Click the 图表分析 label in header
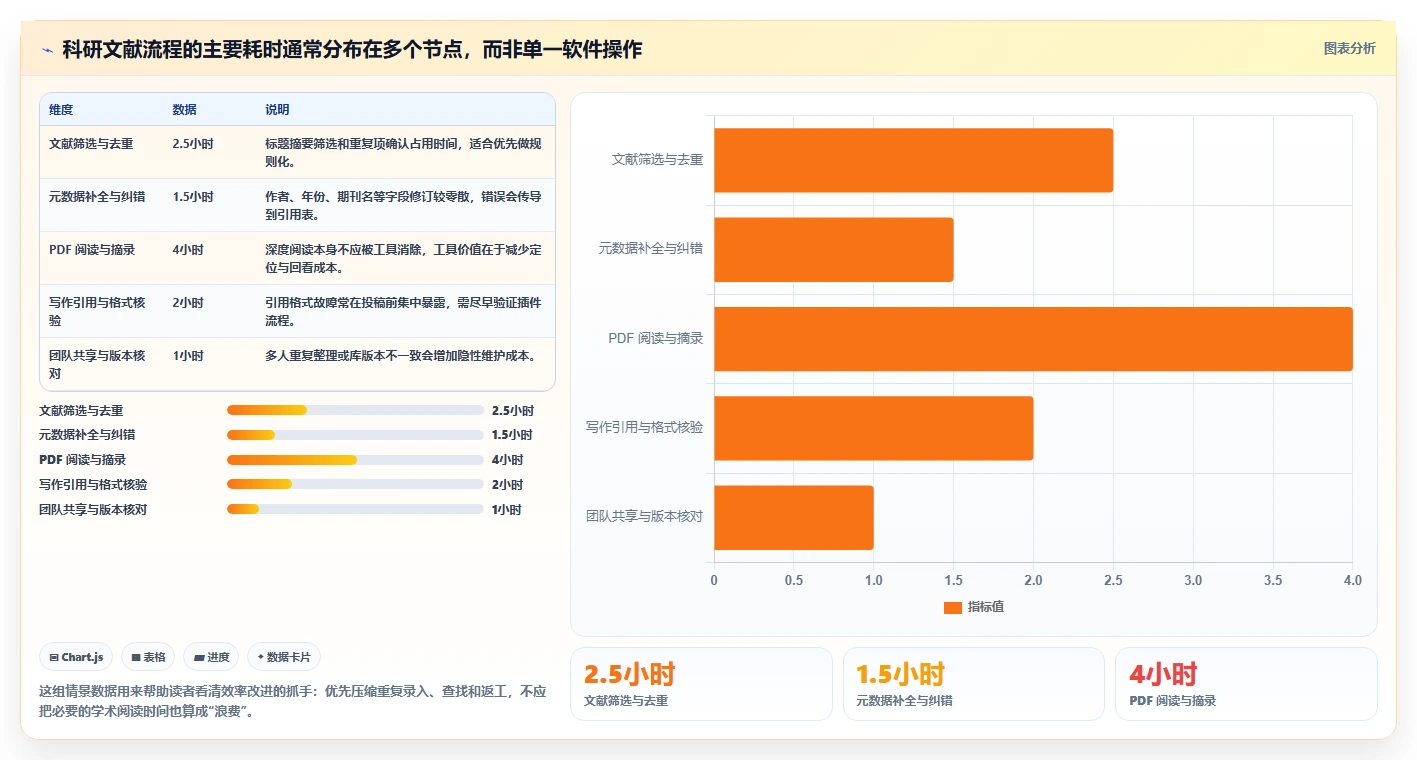The height and width of the screenshot is (760, 1417). [x=1349, y=48]
